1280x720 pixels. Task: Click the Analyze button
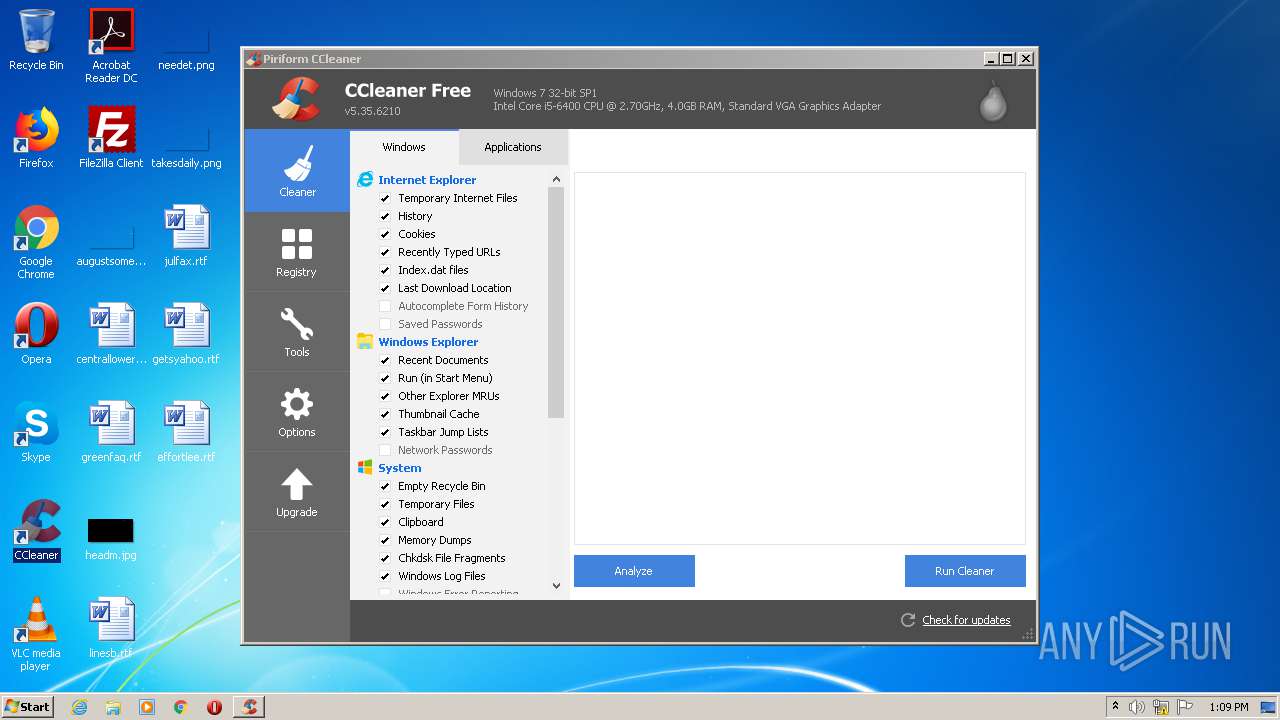coord(634,571)
